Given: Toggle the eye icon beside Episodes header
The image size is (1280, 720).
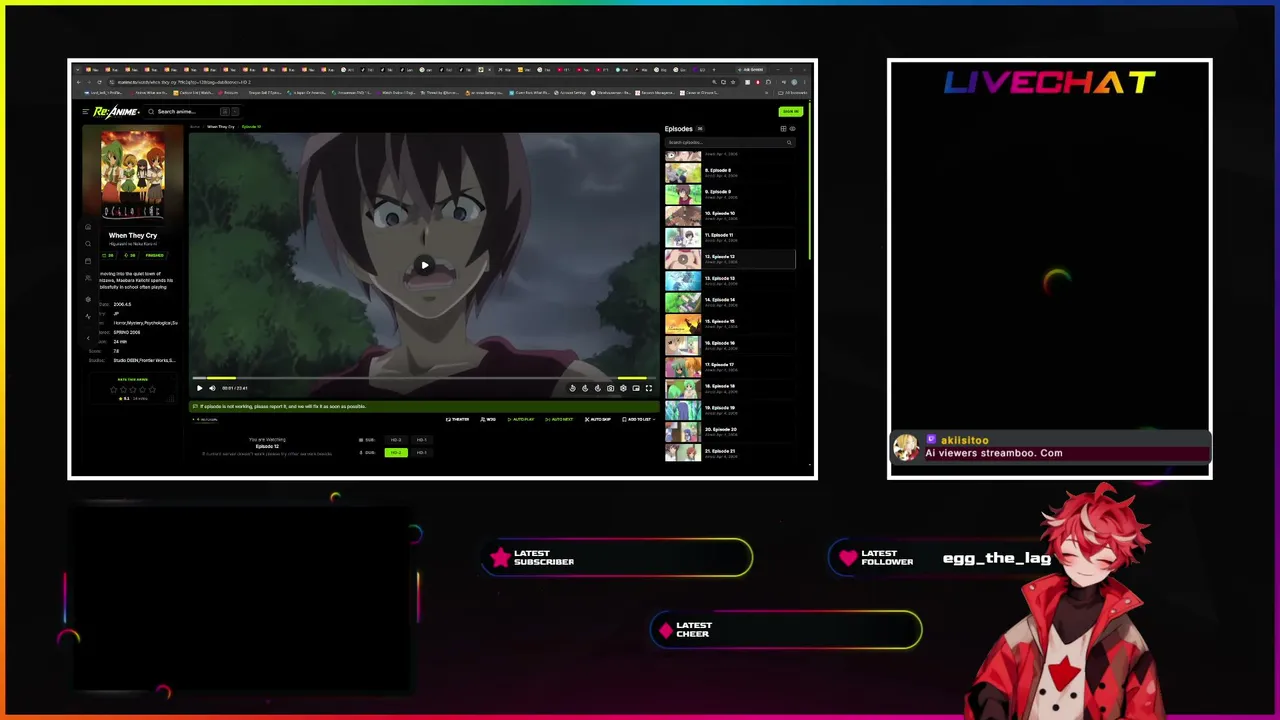Looking at the screenshot, I should coord(792,129).
